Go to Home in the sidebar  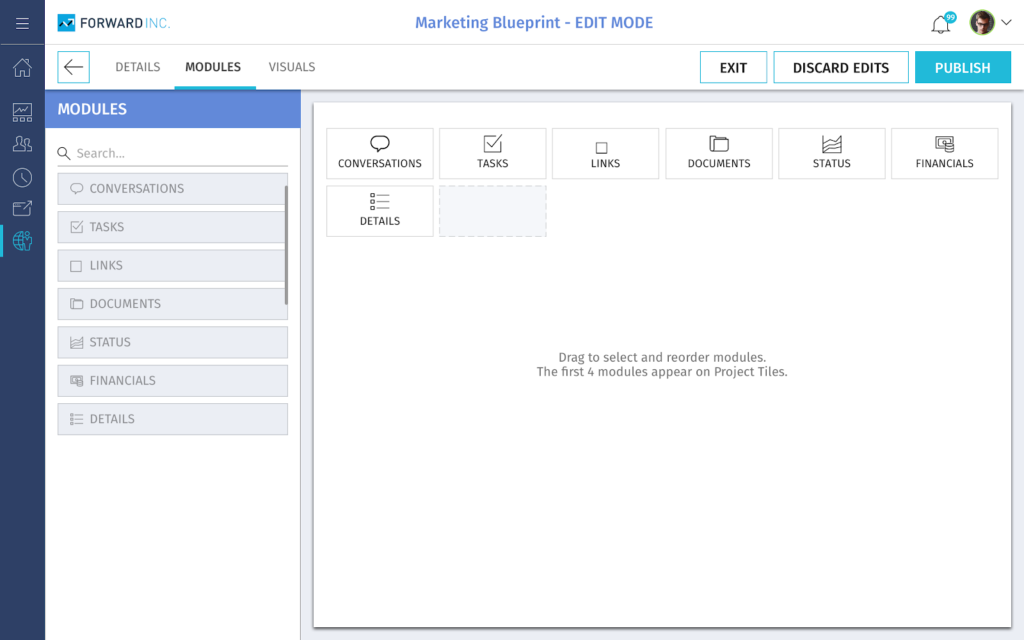click(x=22, y=68)
